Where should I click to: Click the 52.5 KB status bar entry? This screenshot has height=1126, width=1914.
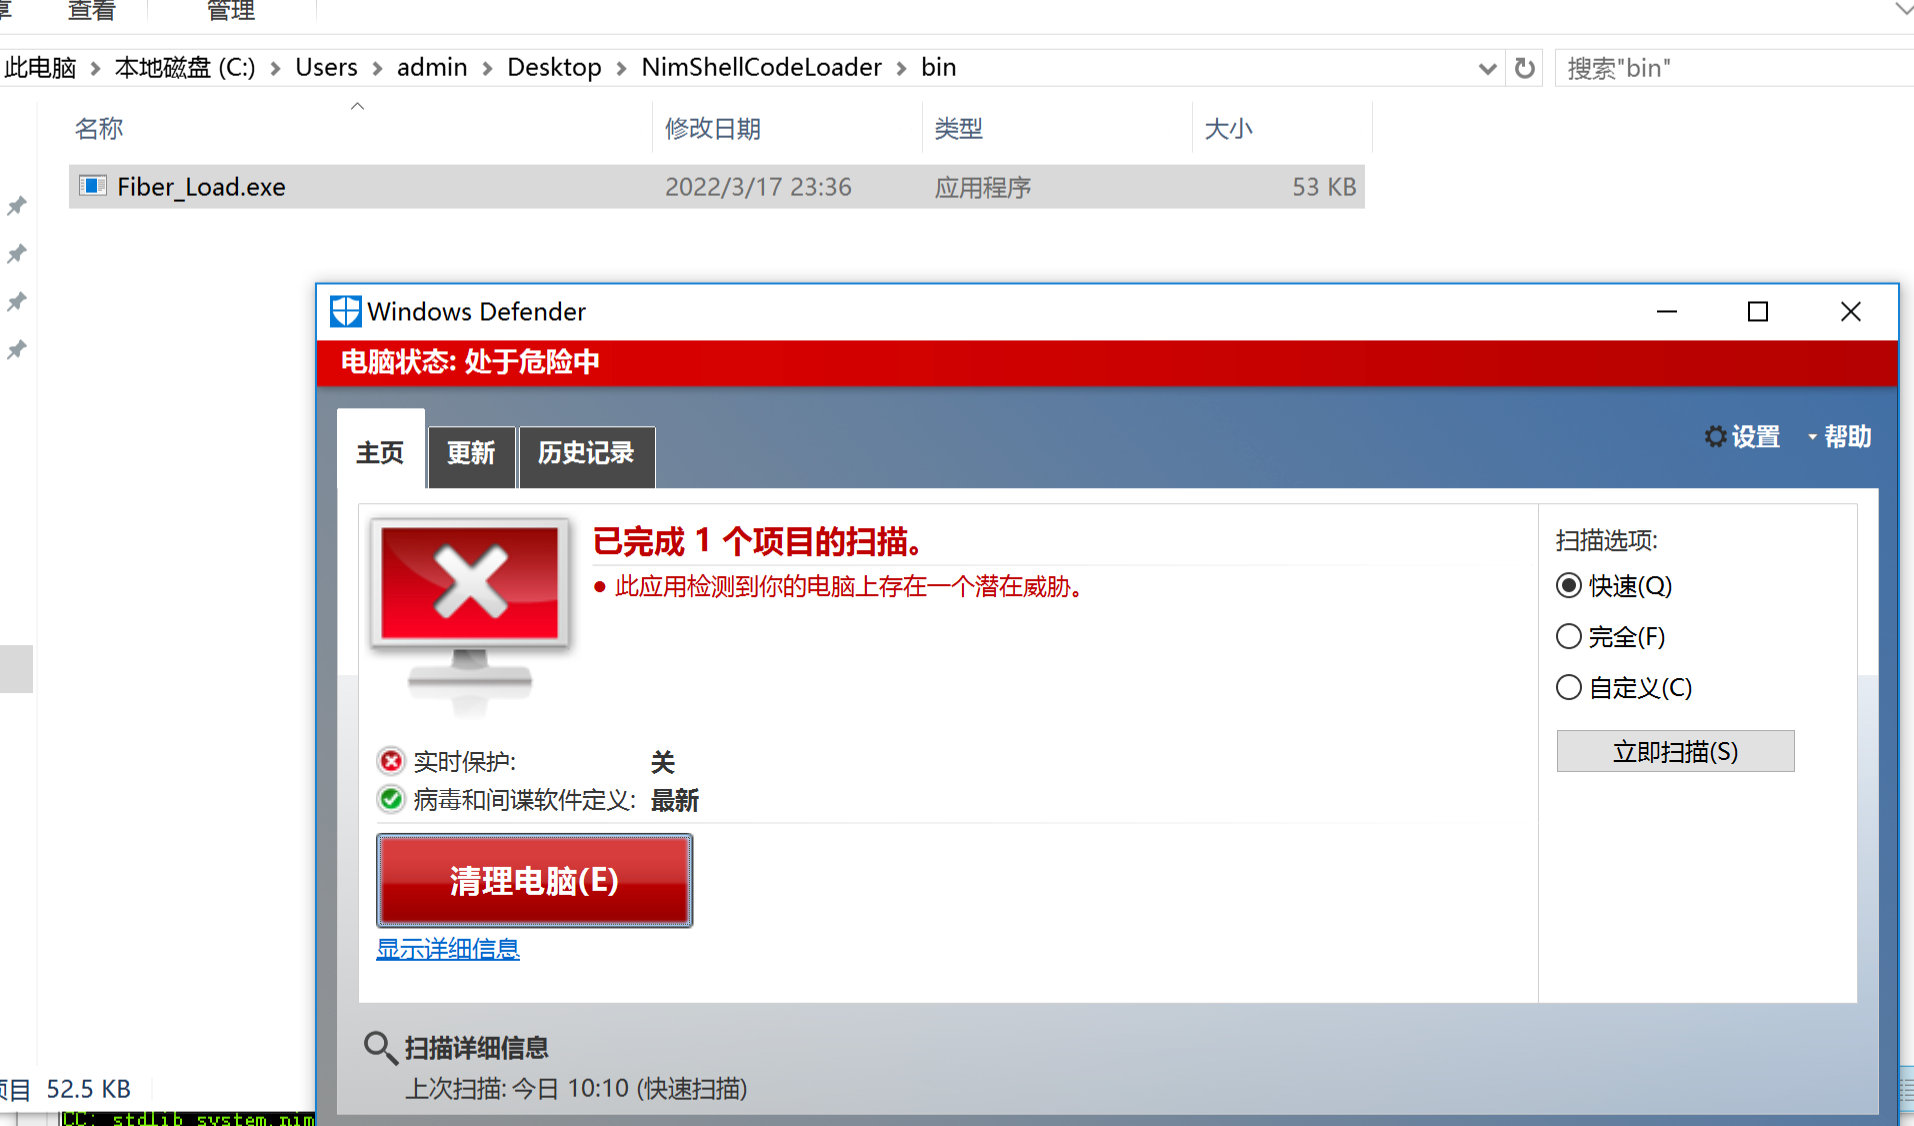click(x=88, y=1088)
